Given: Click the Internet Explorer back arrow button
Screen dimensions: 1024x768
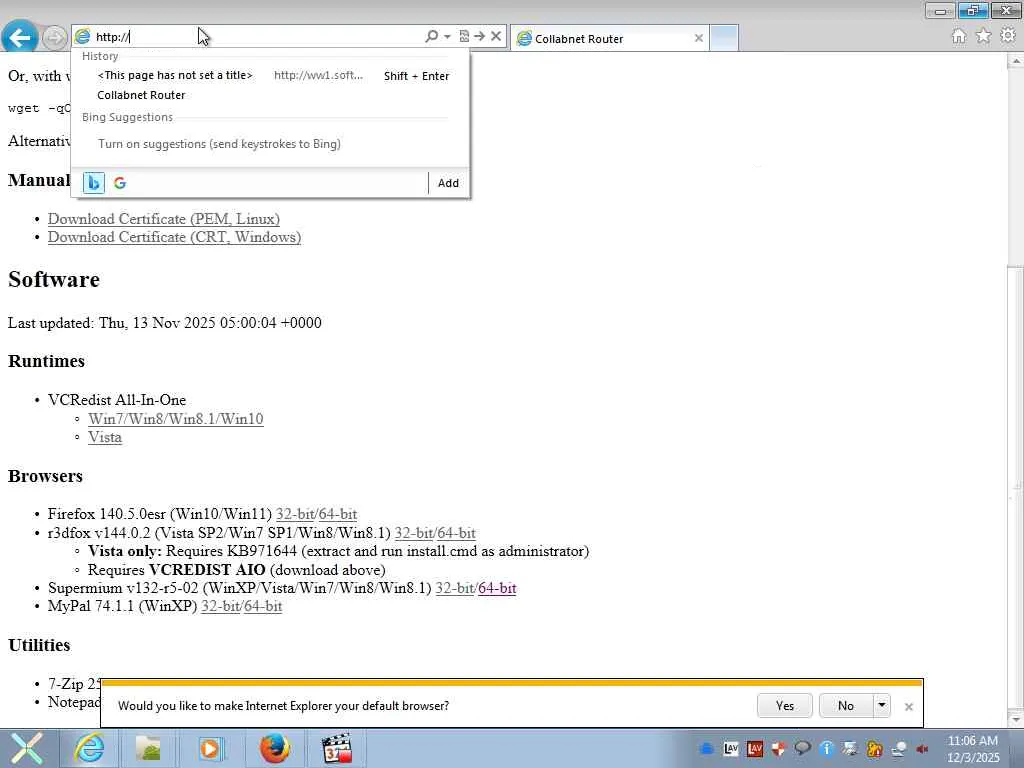Looking at the screenshot, I should [x=20, y=37].
